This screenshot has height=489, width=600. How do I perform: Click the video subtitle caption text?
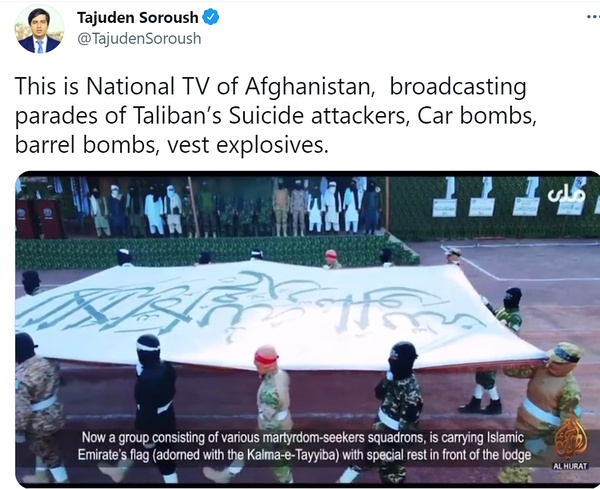point(305,446)
